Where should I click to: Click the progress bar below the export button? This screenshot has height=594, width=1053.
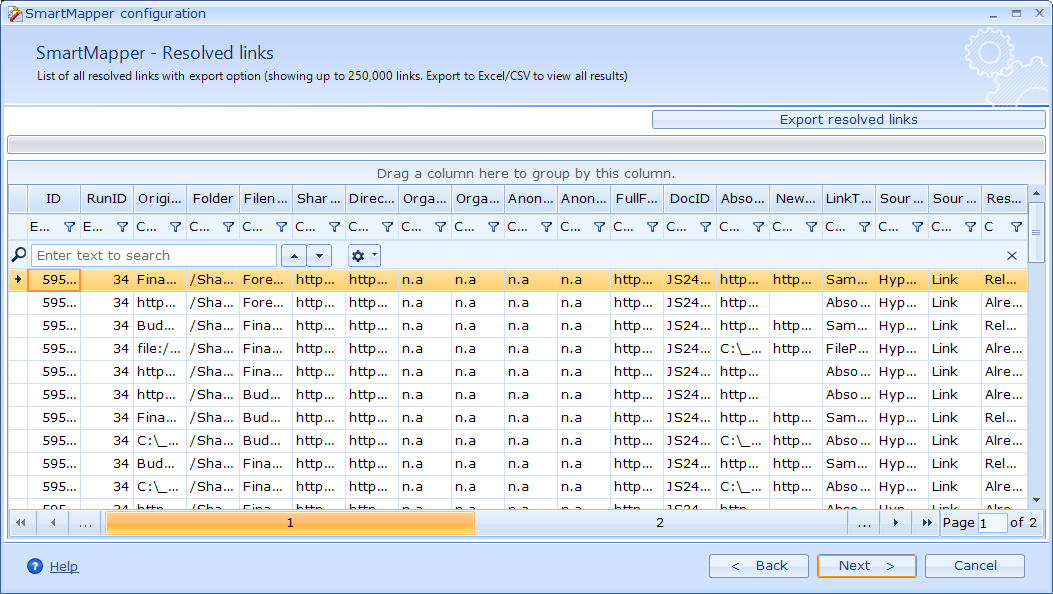526,144
